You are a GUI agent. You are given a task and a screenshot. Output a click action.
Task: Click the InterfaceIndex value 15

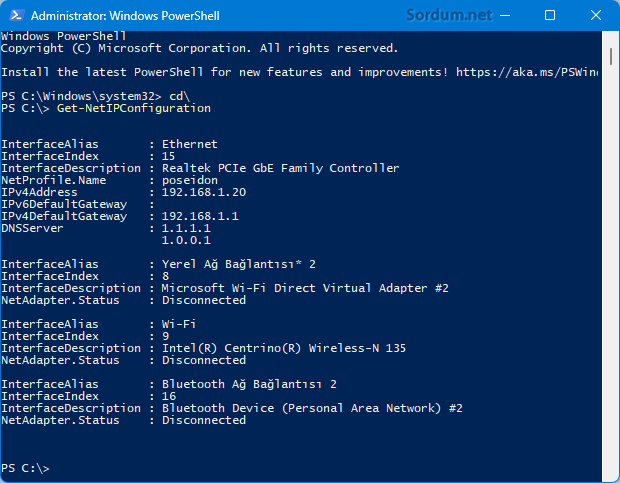coord(168,156)
